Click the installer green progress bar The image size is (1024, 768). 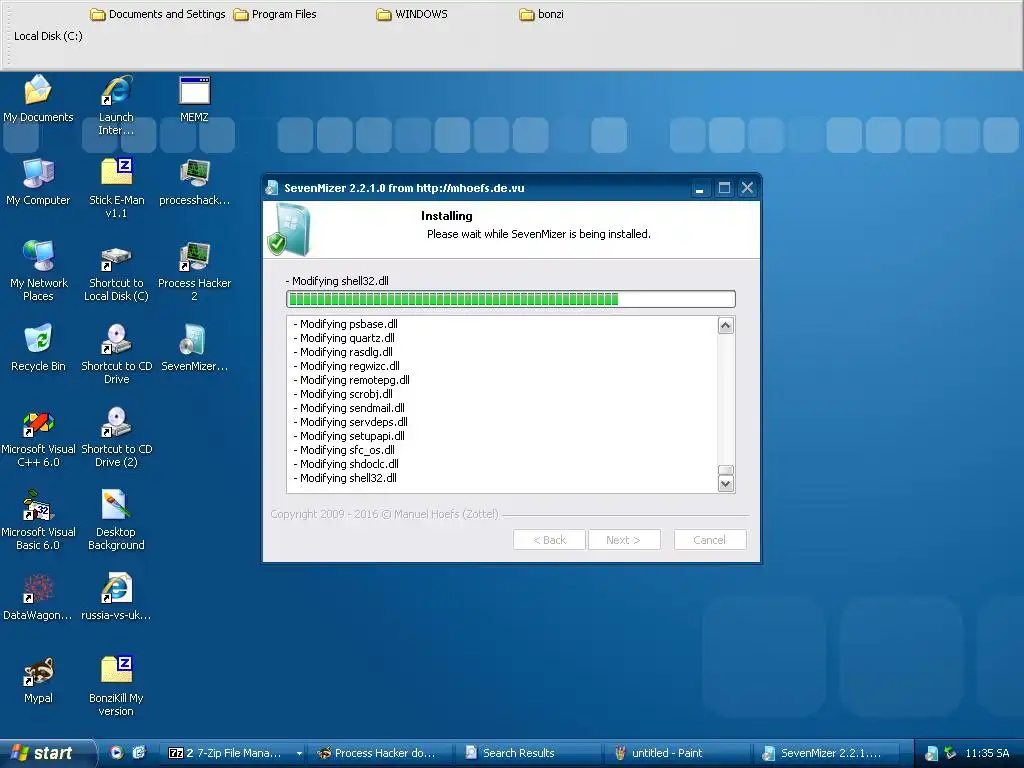pos(511,299)
